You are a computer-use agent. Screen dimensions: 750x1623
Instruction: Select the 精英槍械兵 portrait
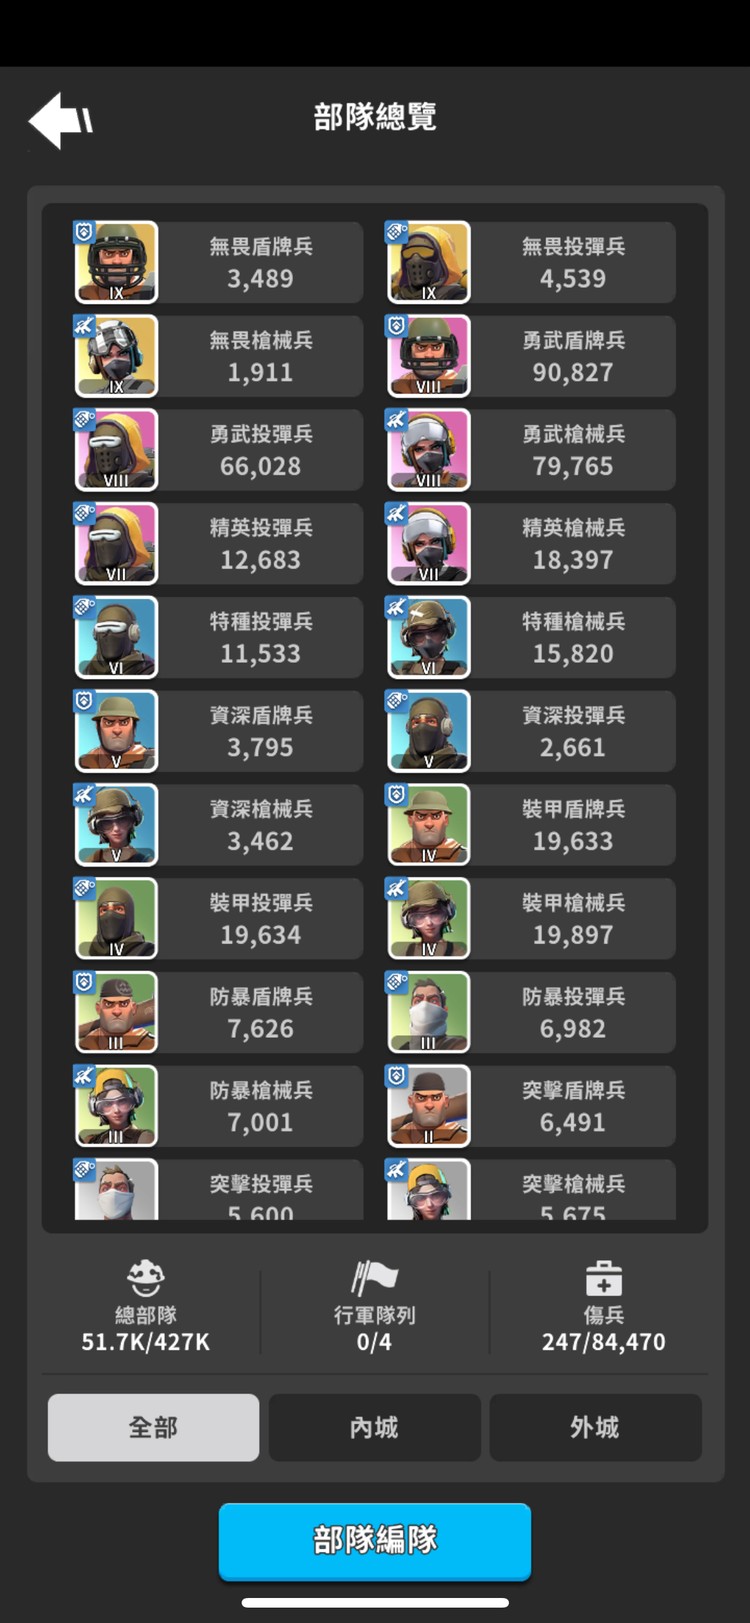tap(429, 543)
